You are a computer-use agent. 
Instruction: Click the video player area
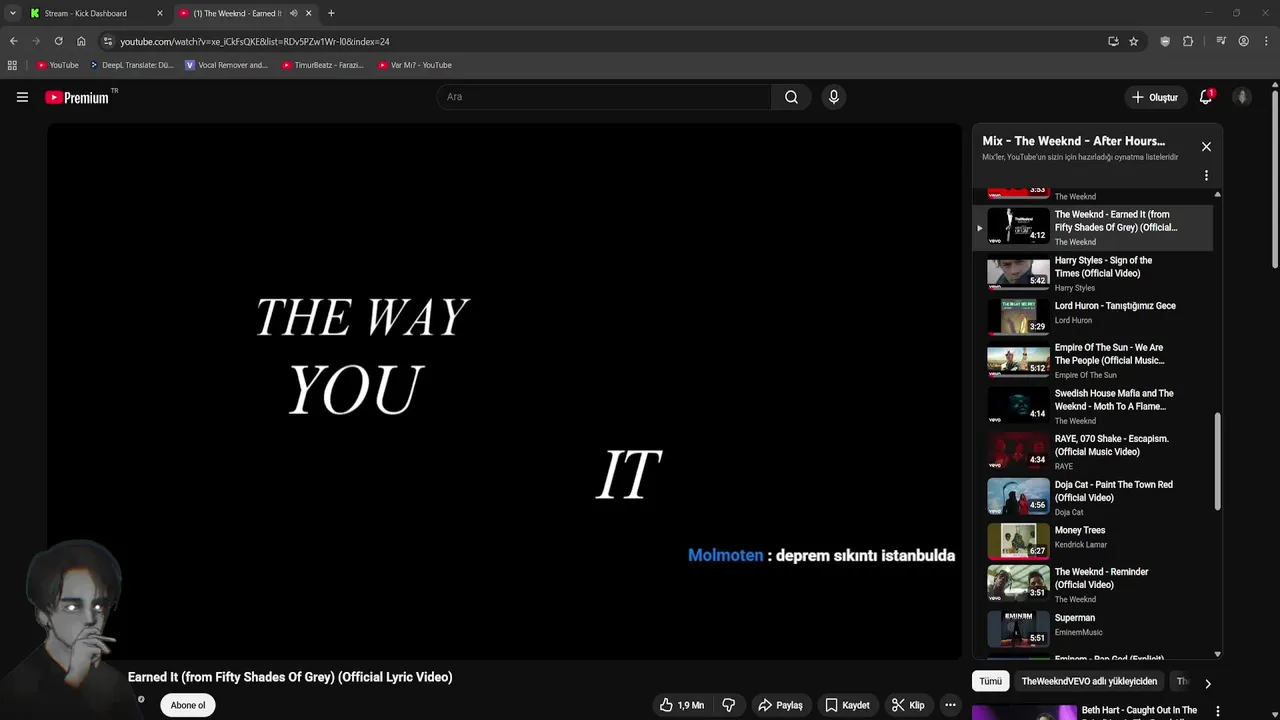504,391
